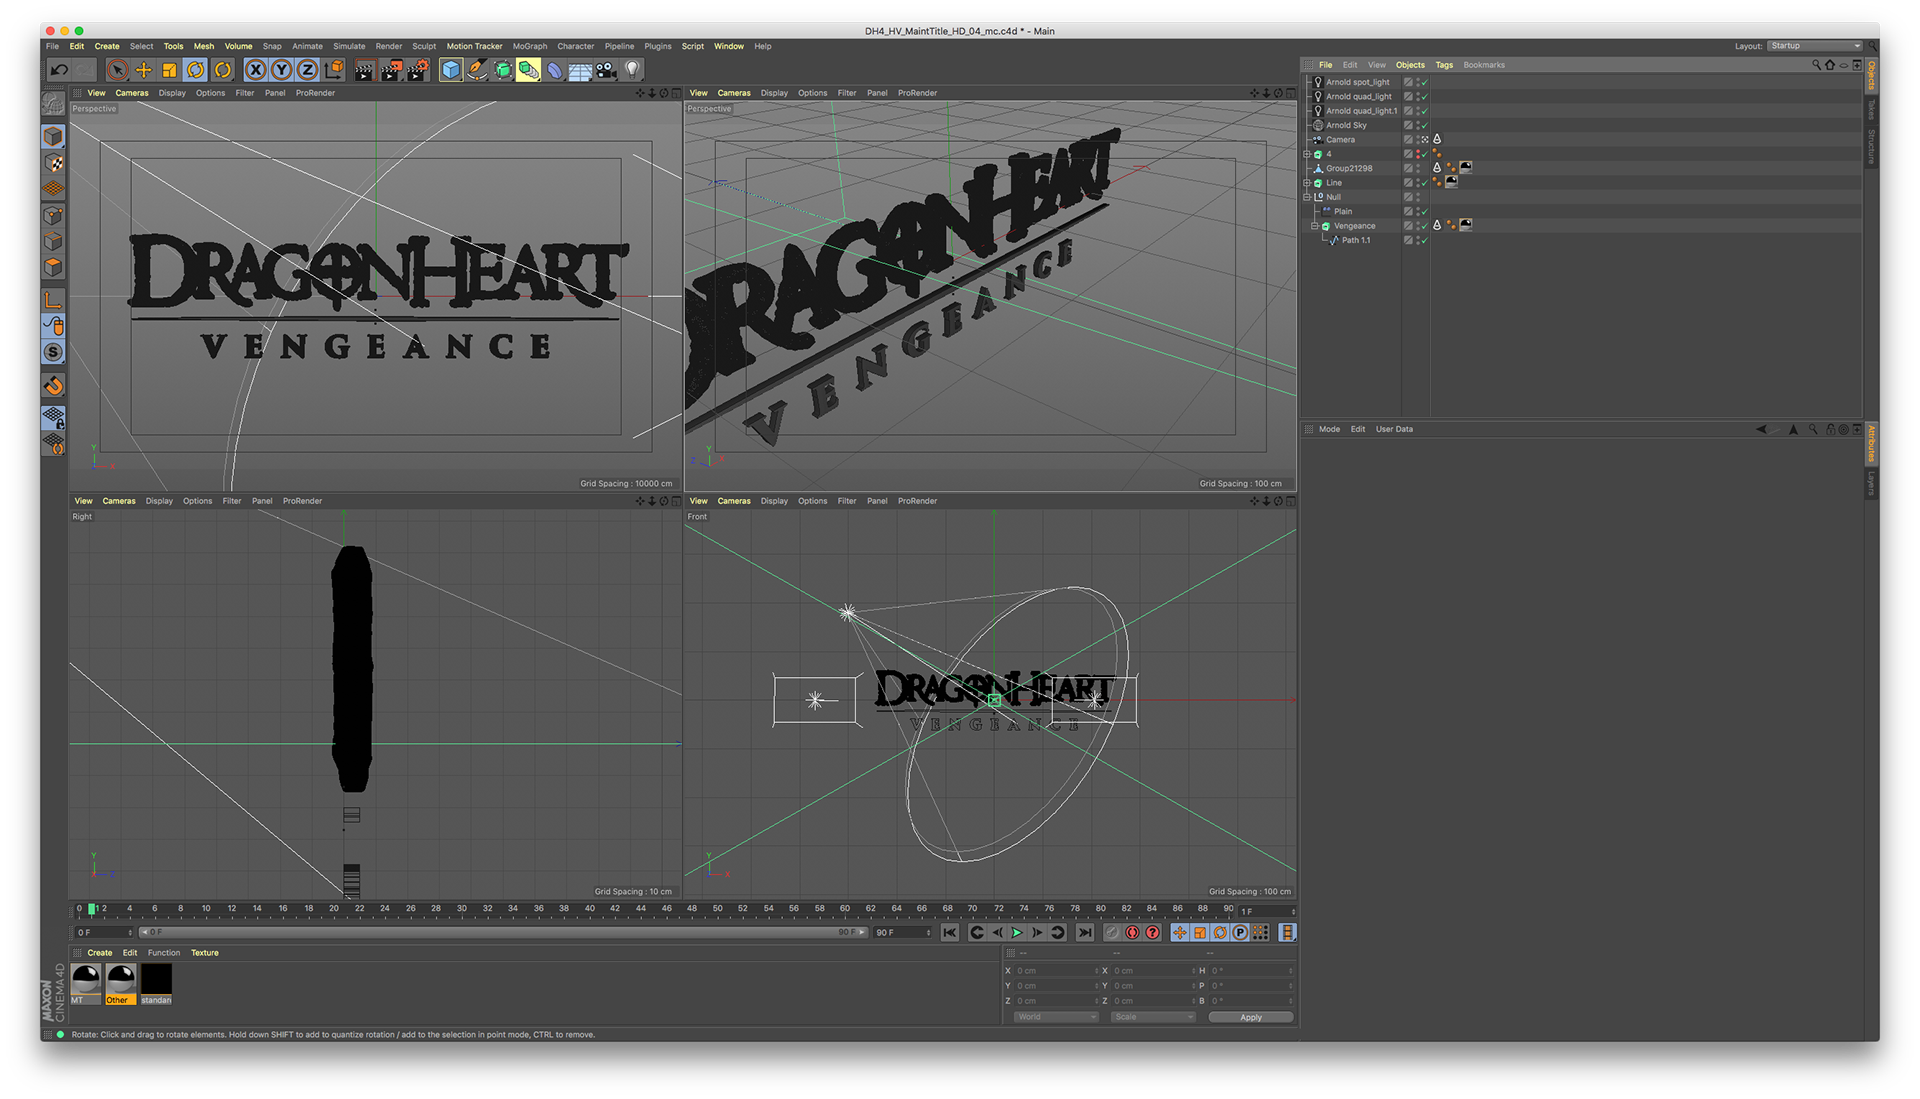Collapse the Vengeance object hierarchy
Image resolution: width=1920 pixels, height=1099 pixels.
[1315, 226]
